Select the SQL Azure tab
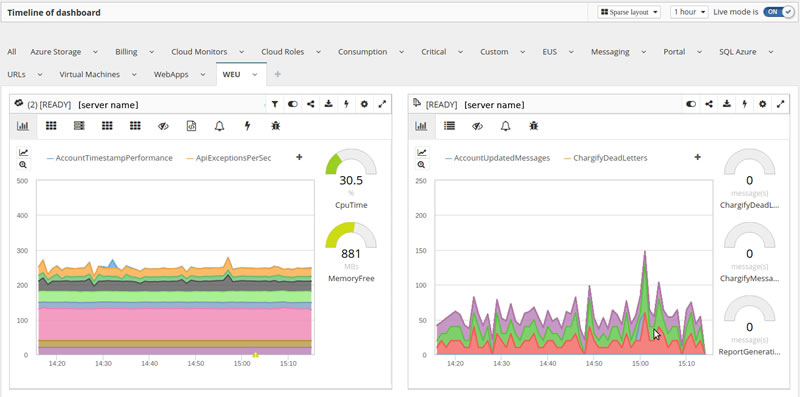The height and width of the screenshot is (397, 800). [x=738, y=52]
